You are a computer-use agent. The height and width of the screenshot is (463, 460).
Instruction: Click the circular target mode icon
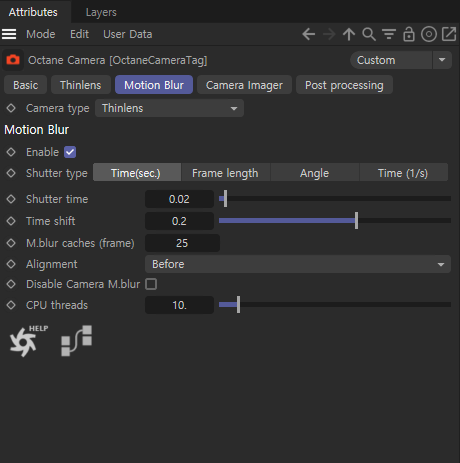(429, 34)
